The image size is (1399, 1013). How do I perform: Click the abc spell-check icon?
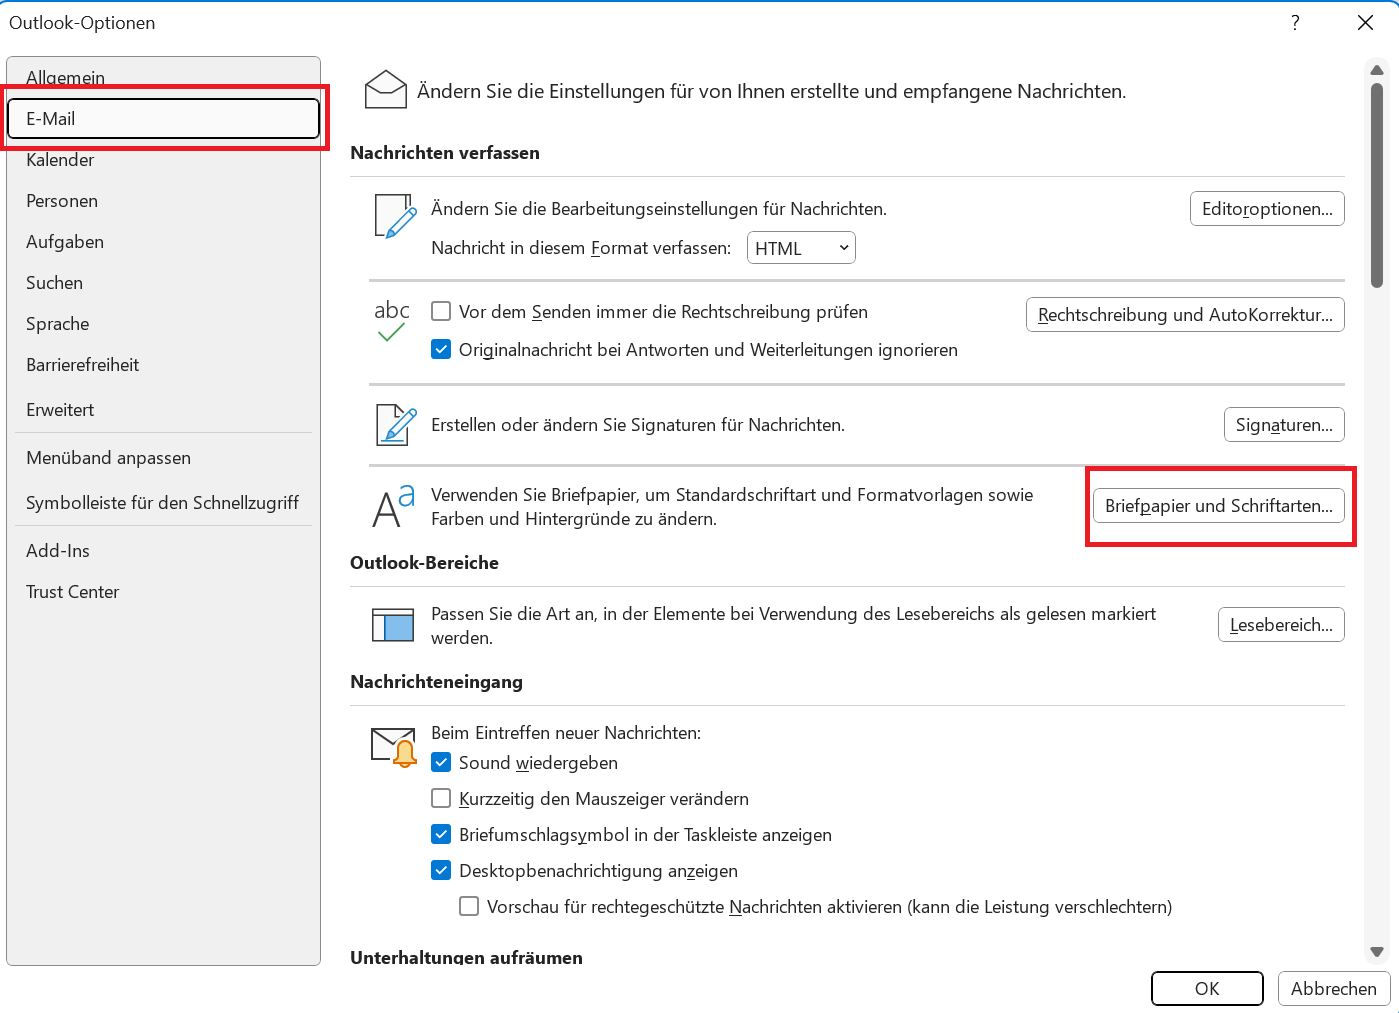click(x=392, y=320)
